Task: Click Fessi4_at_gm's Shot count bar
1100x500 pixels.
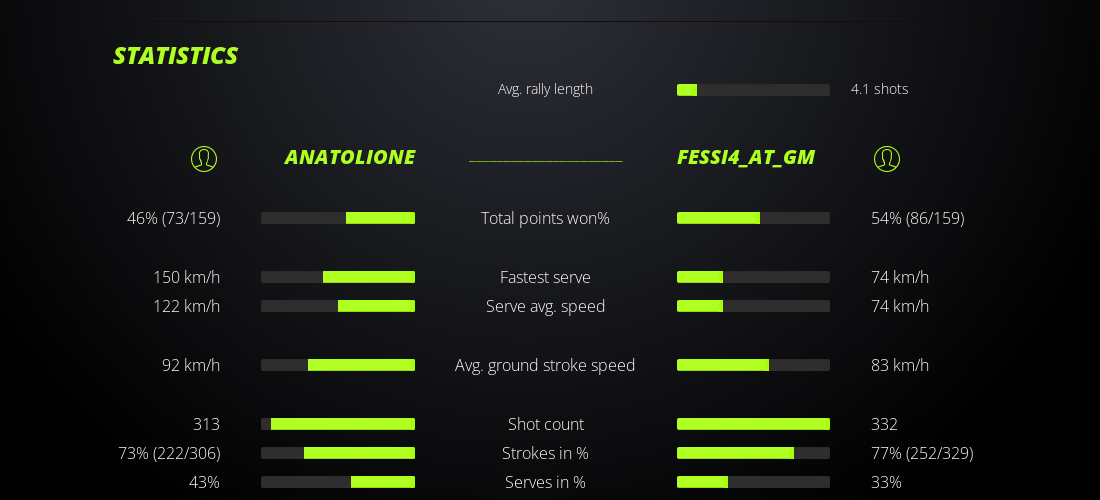Action: [753, 424]
